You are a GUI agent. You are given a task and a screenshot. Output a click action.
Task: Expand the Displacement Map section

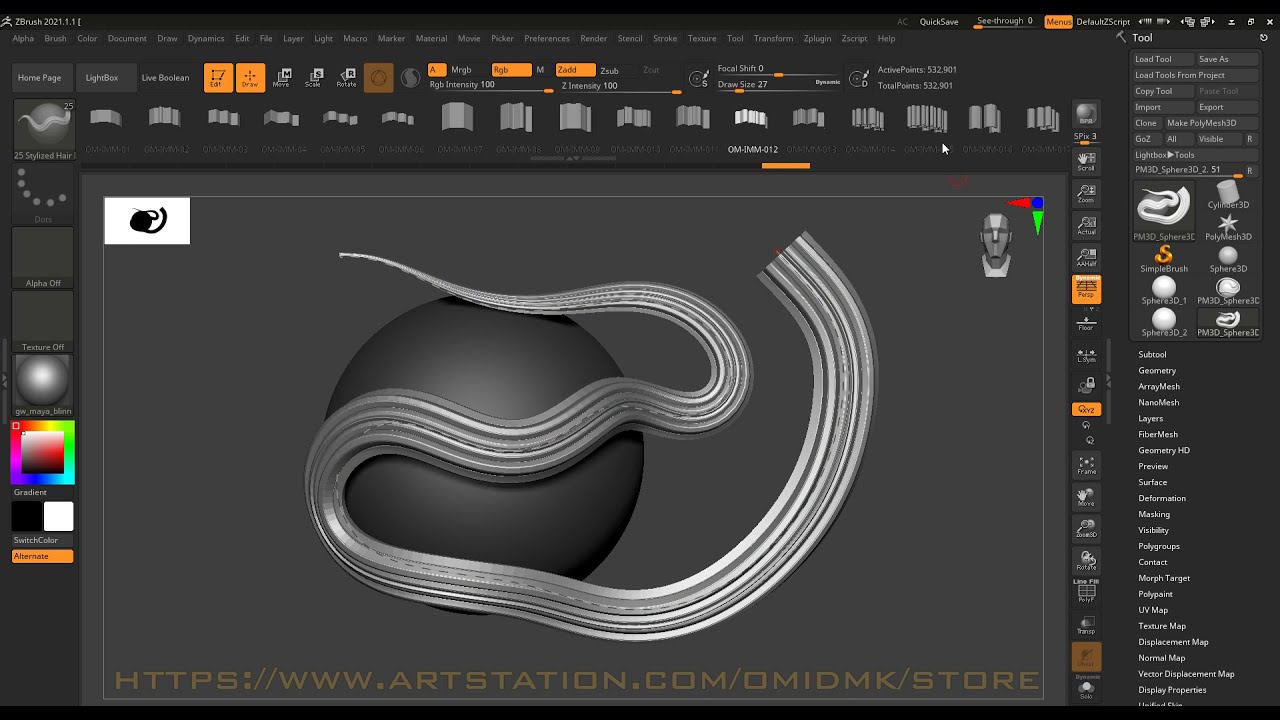tap(1173, 642)
